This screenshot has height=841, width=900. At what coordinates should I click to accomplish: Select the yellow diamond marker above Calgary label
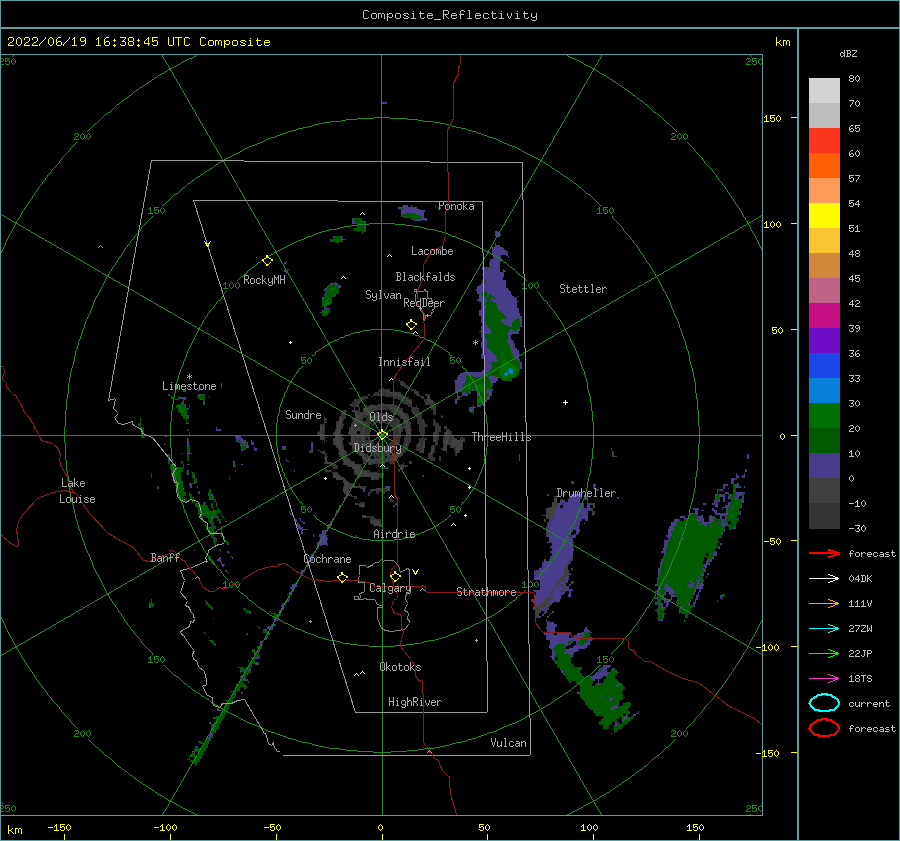pos(395,576)
